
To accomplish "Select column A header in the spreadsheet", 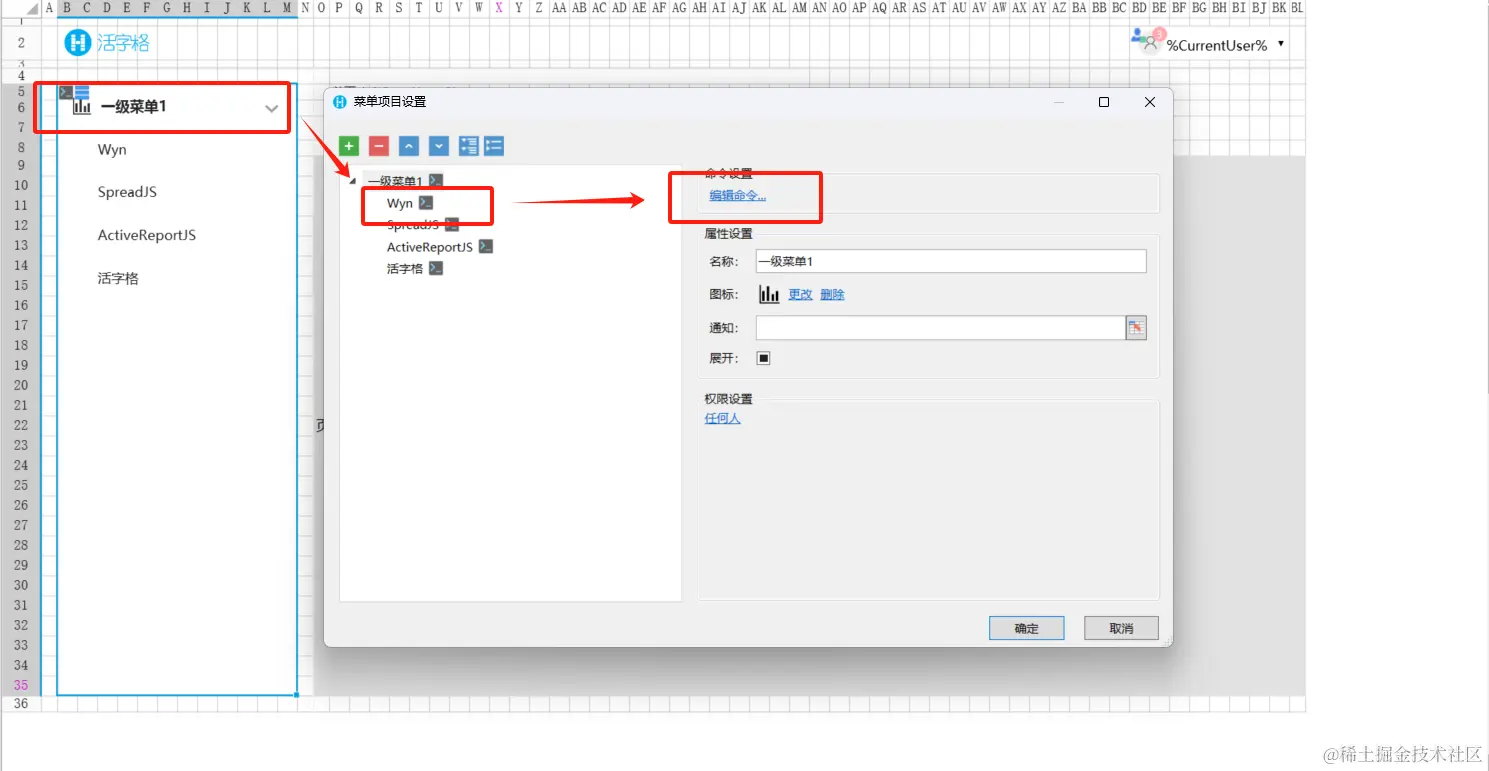I will click(x=49, y=7).
